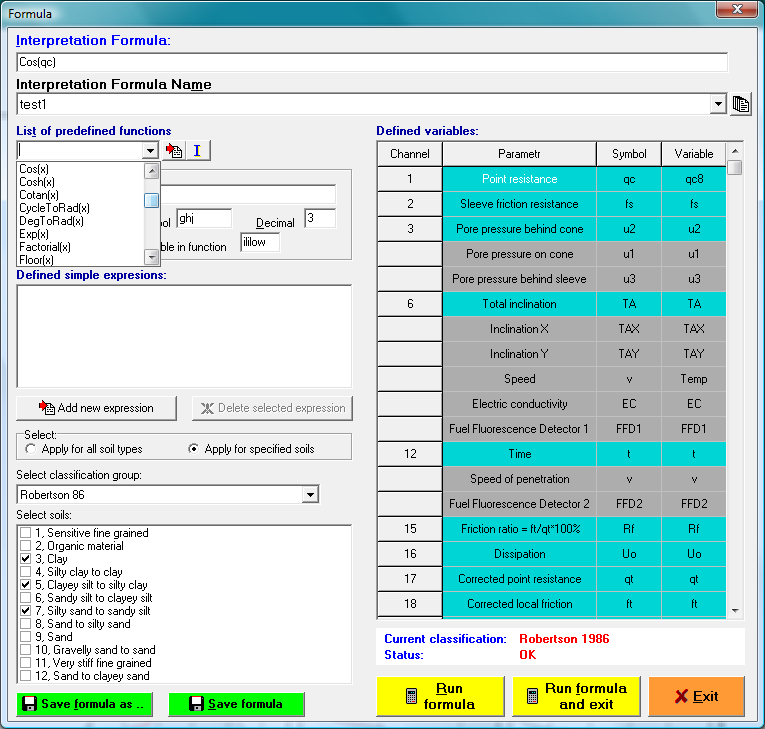765x729 pixels.
Task: Click the yellow Run formula button
Action: [x=440, y=696]
